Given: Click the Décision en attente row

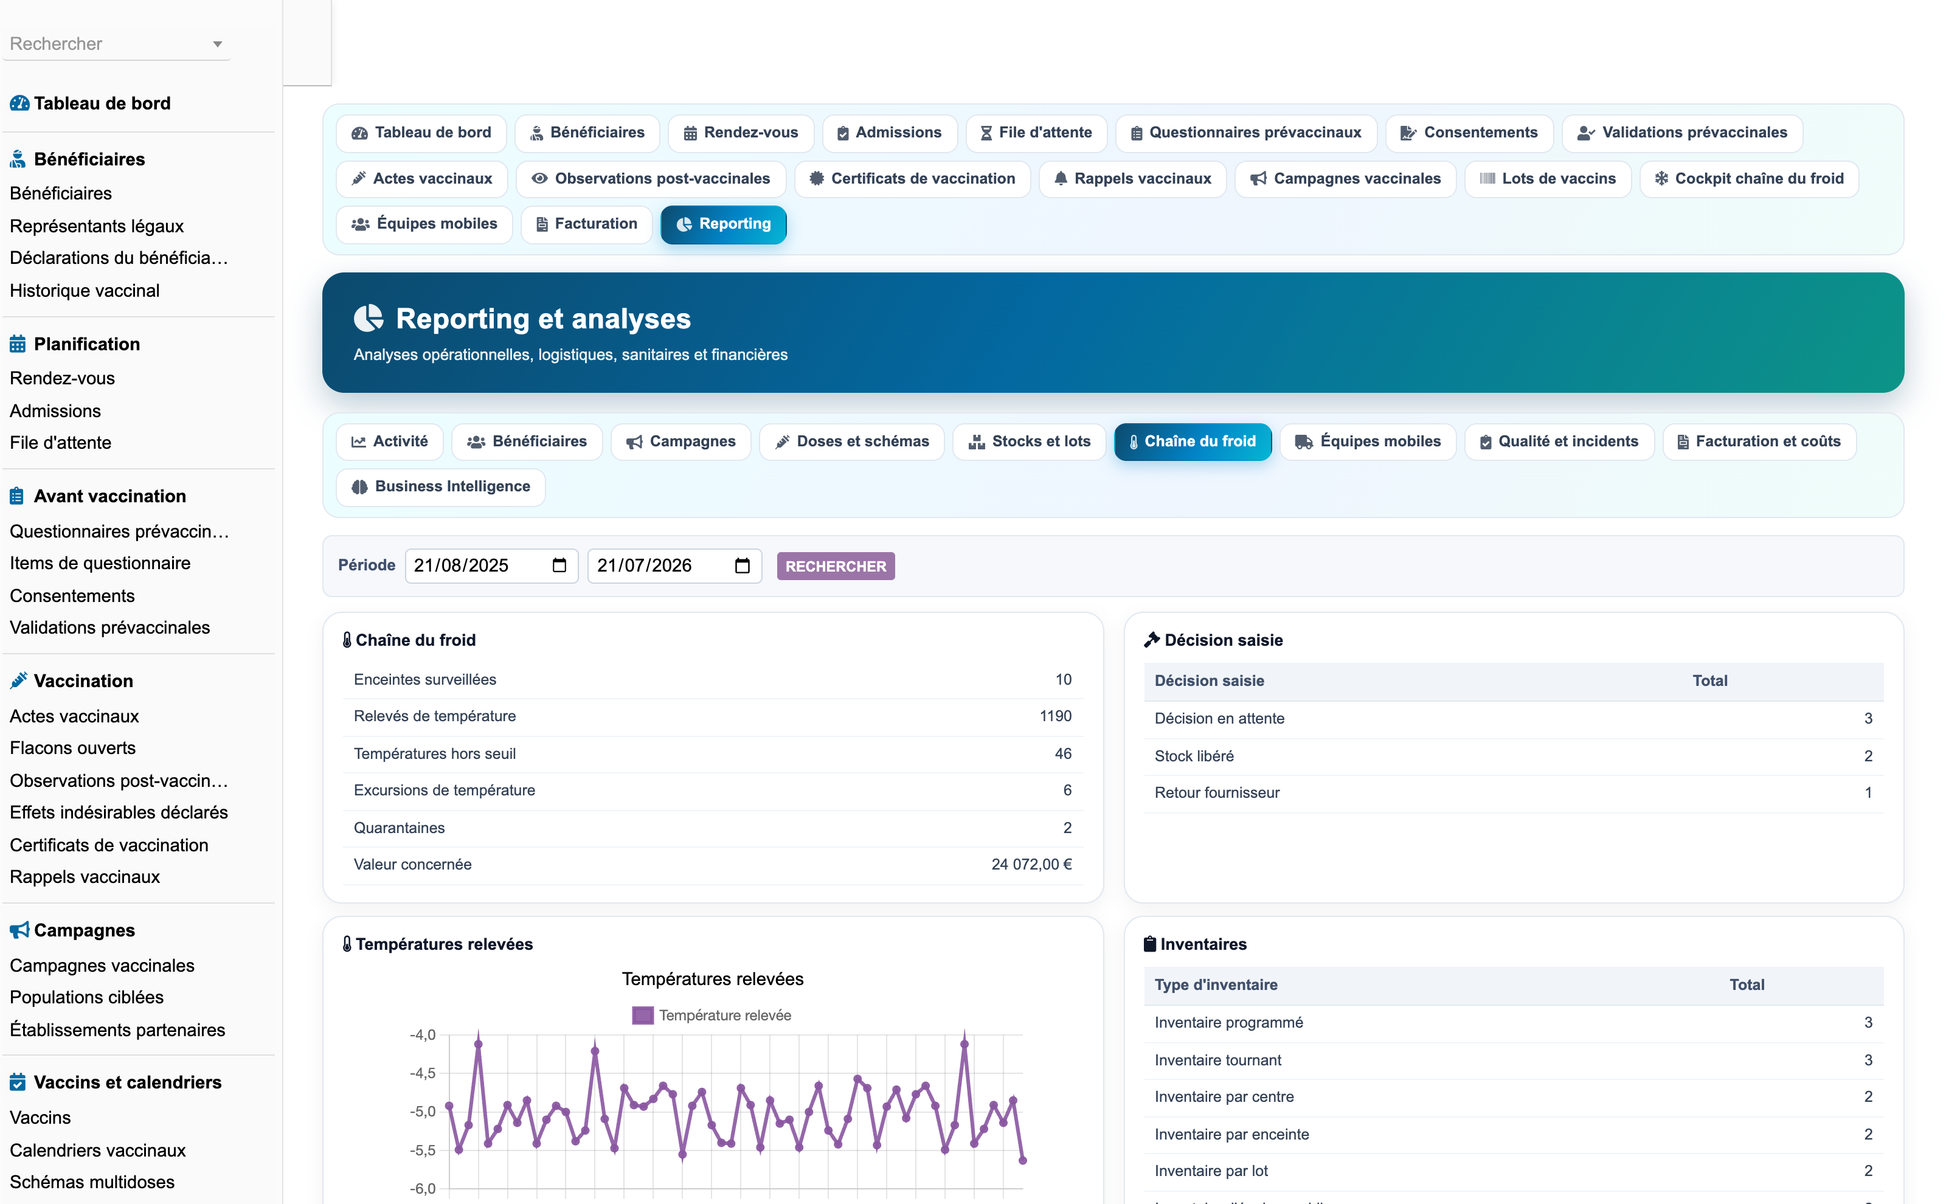Looking at the screenshot, I should coord(1513,719).
